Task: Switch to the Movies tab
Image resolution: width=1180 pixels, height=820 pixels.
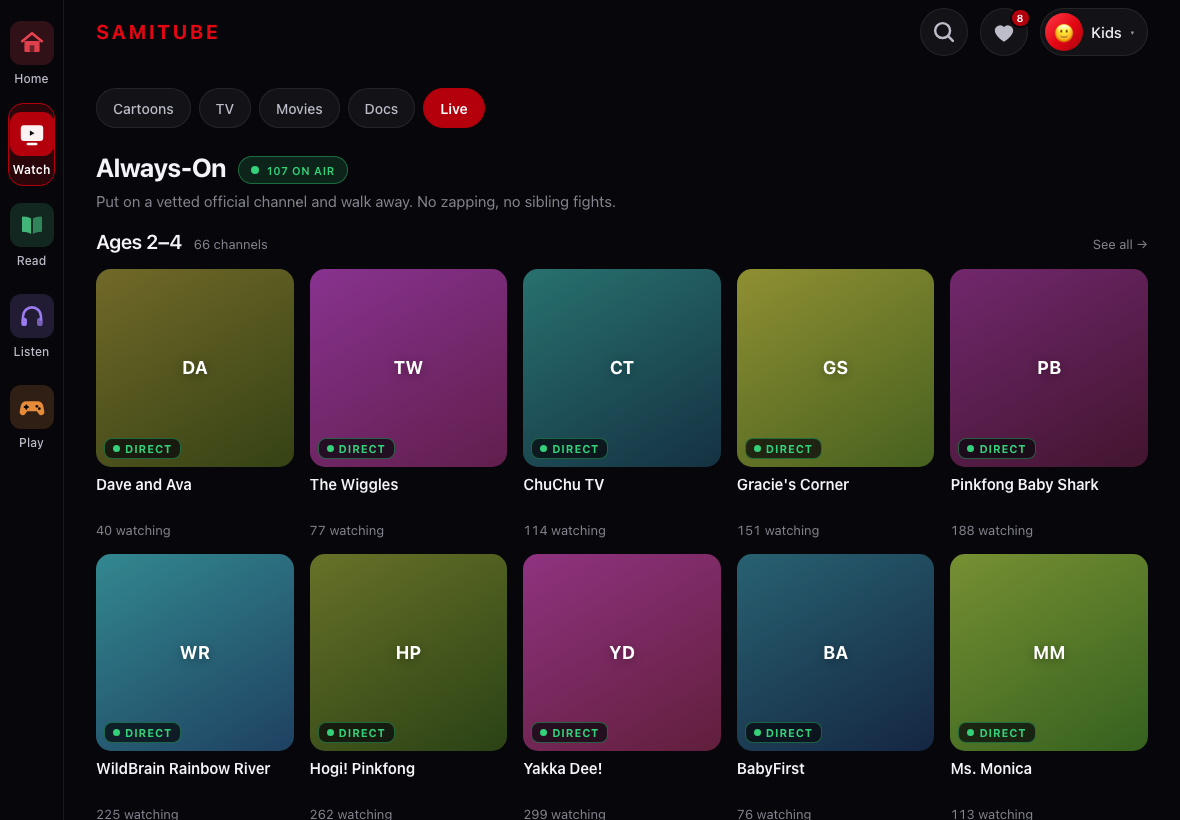Action: 299,108
